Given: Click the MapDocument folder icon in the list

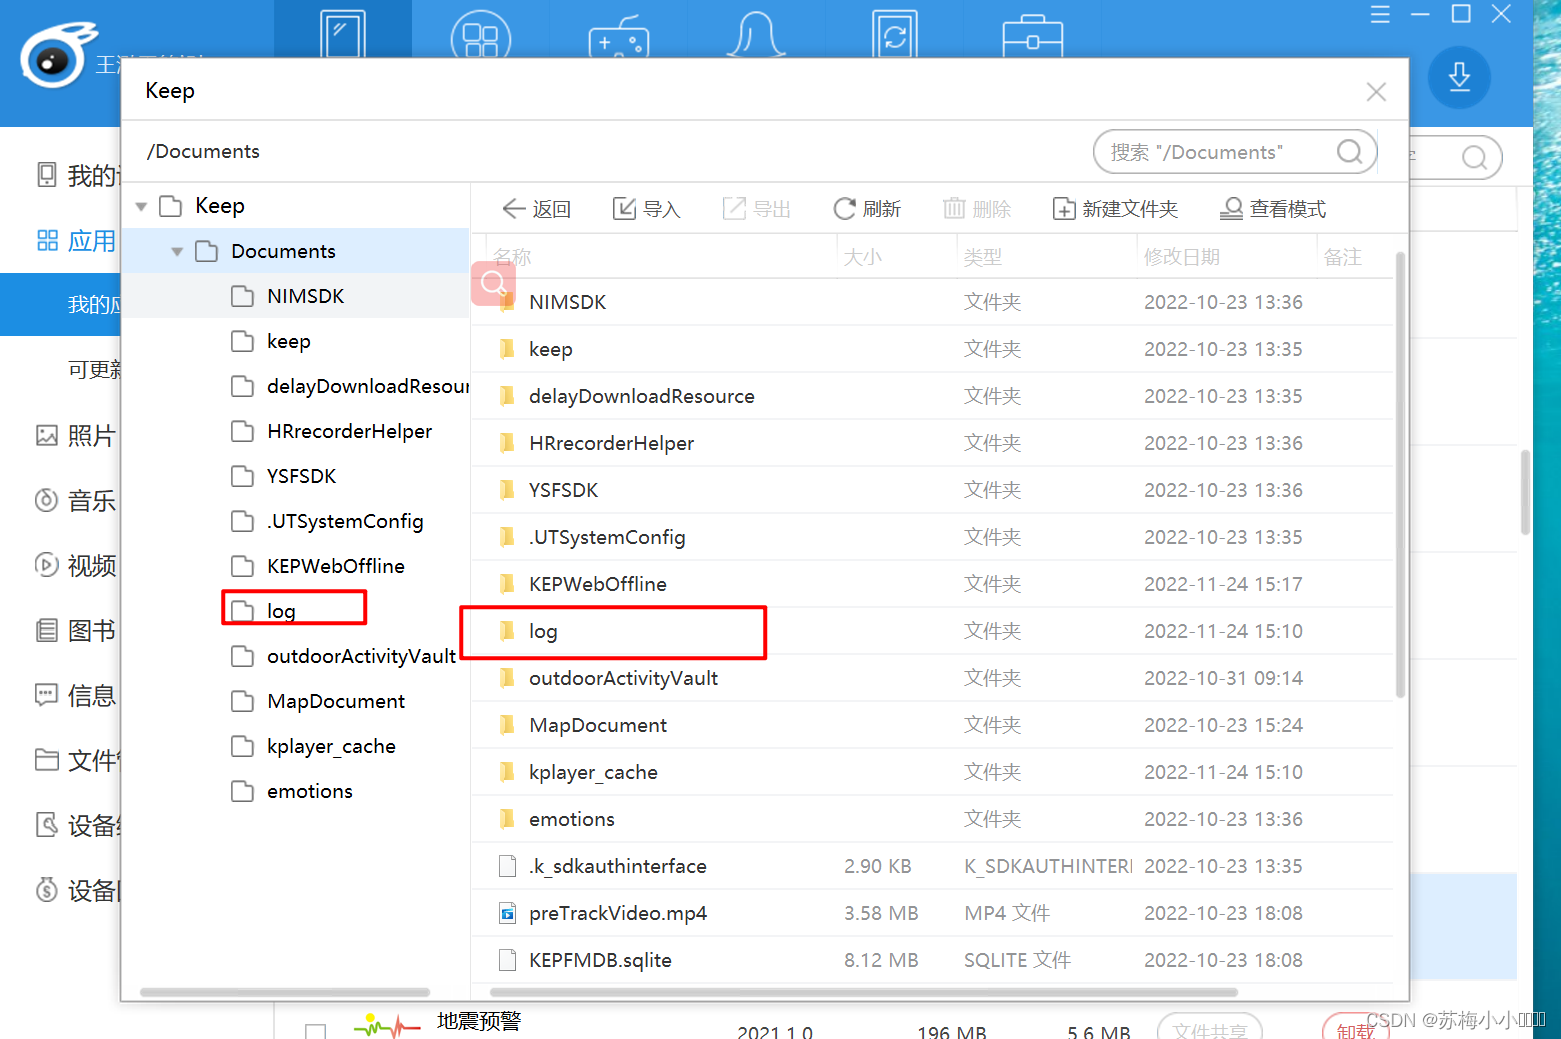Looking at the screenshot, I should tap(507, 725).
